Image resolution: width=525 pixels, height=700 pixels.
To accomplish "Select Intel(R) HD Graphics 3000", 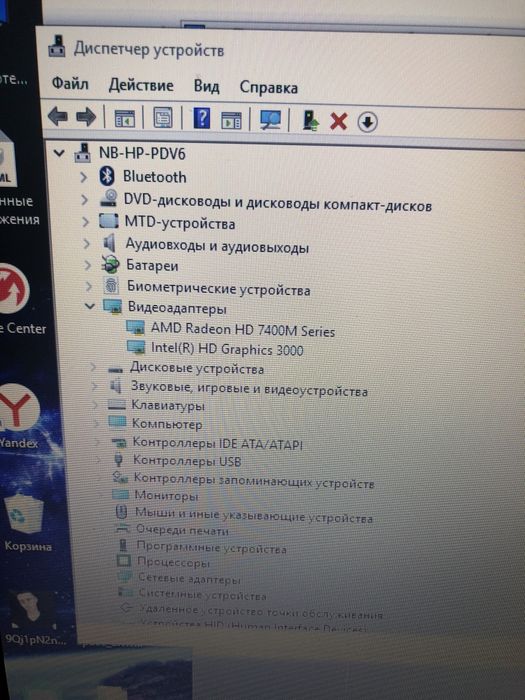I will (x=227, y=349).
